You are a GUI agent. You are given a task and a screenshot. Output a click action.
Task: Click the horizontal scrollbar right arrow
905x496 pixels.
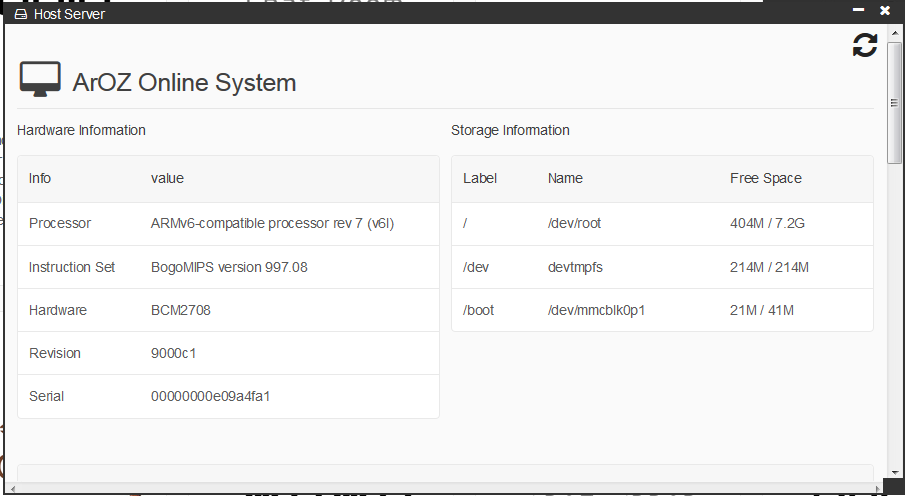[x=880, y=488]
